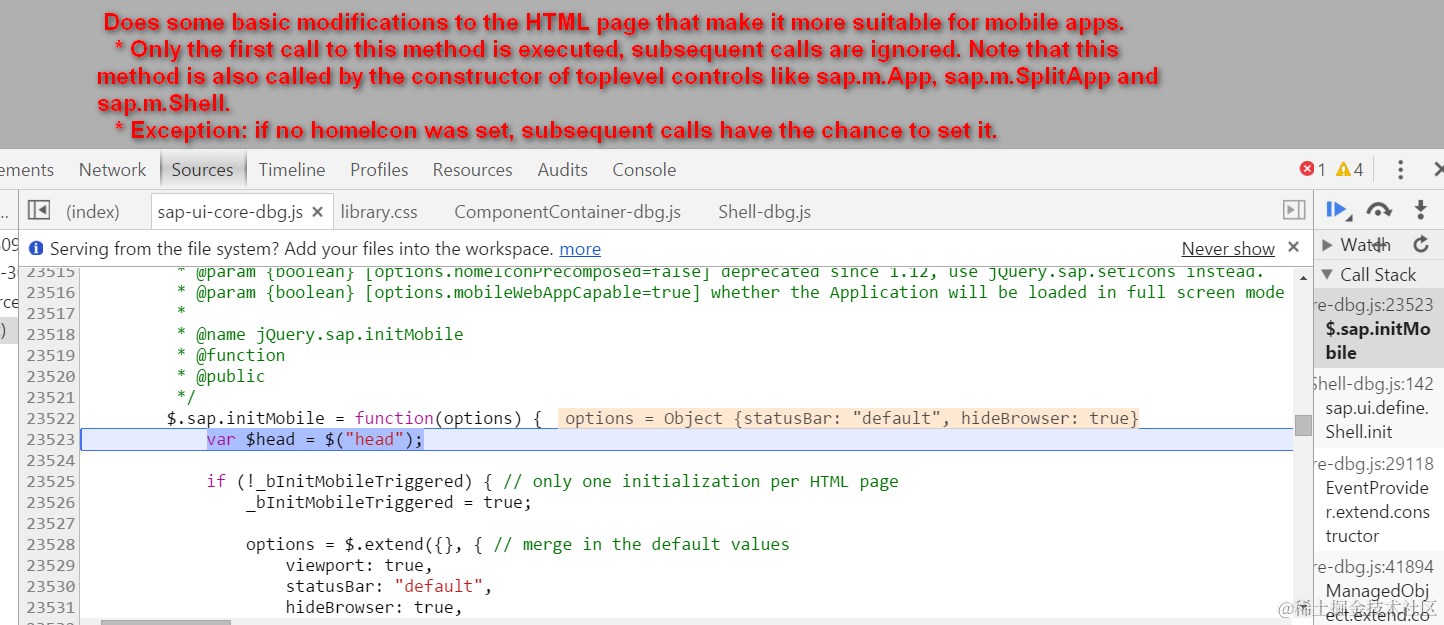Switch to the Network panel

(112, 170)
